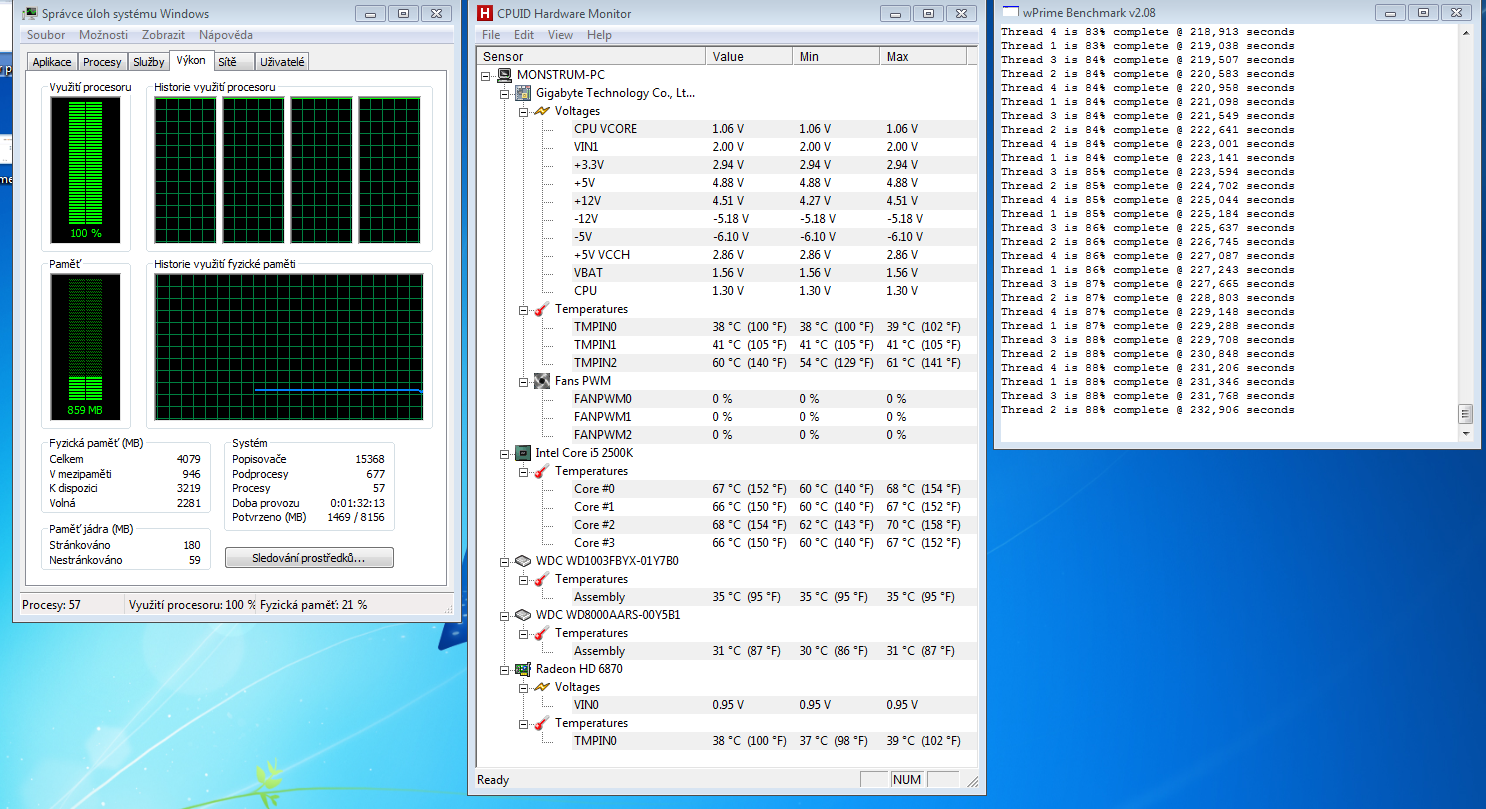
Task: Click the 859 MB memory meter
Action: point(85,347)
